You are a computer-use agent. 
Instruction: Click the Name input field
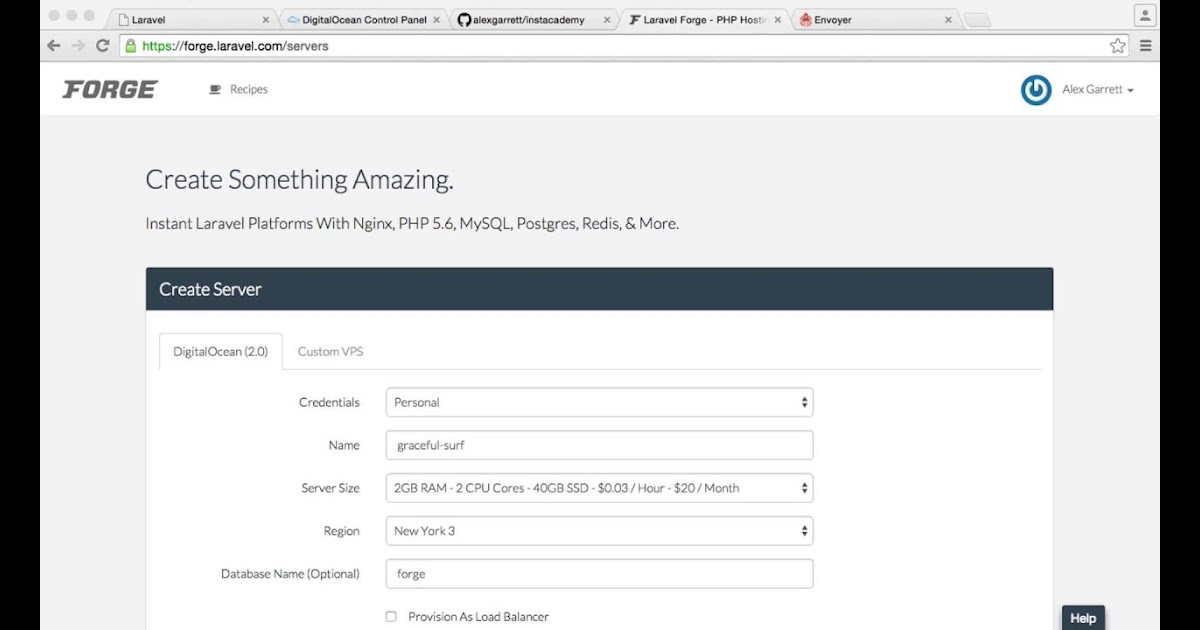pyautogui.click(x=599, y=445)
